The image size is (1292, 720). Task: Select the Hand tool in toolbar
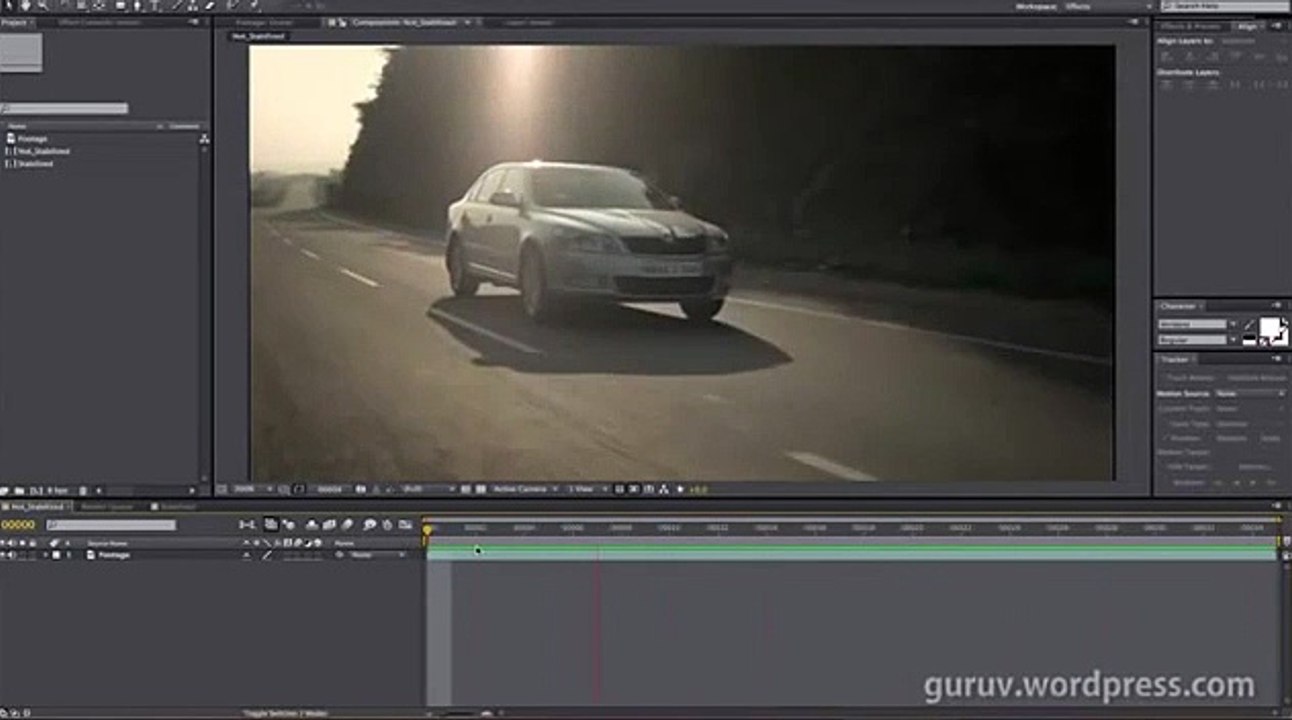pyautogui.click(x=26, y=5)
